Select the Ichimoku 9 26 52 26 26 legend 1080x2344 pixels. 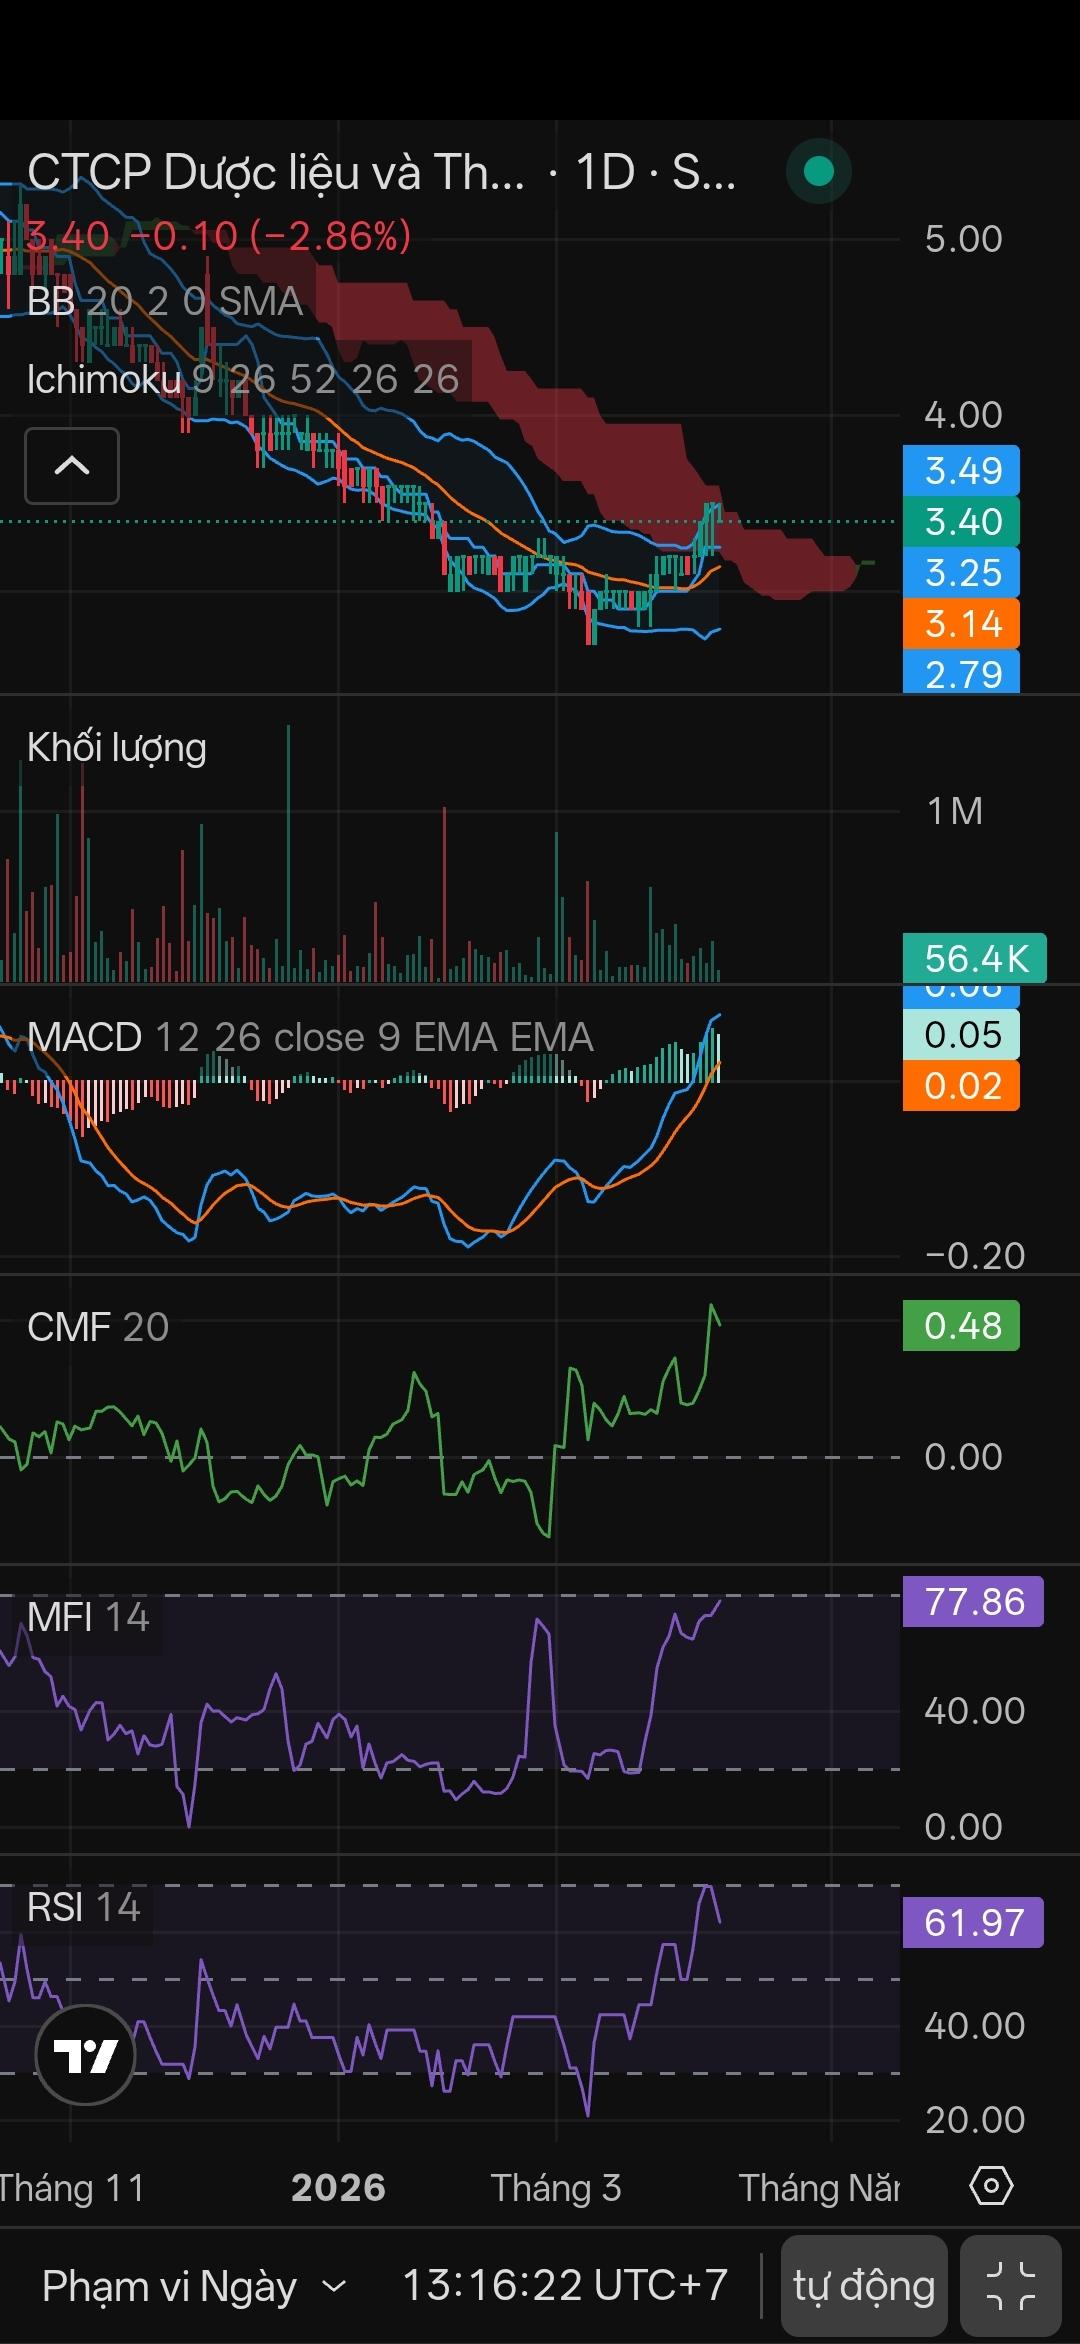tap(243, 379)
